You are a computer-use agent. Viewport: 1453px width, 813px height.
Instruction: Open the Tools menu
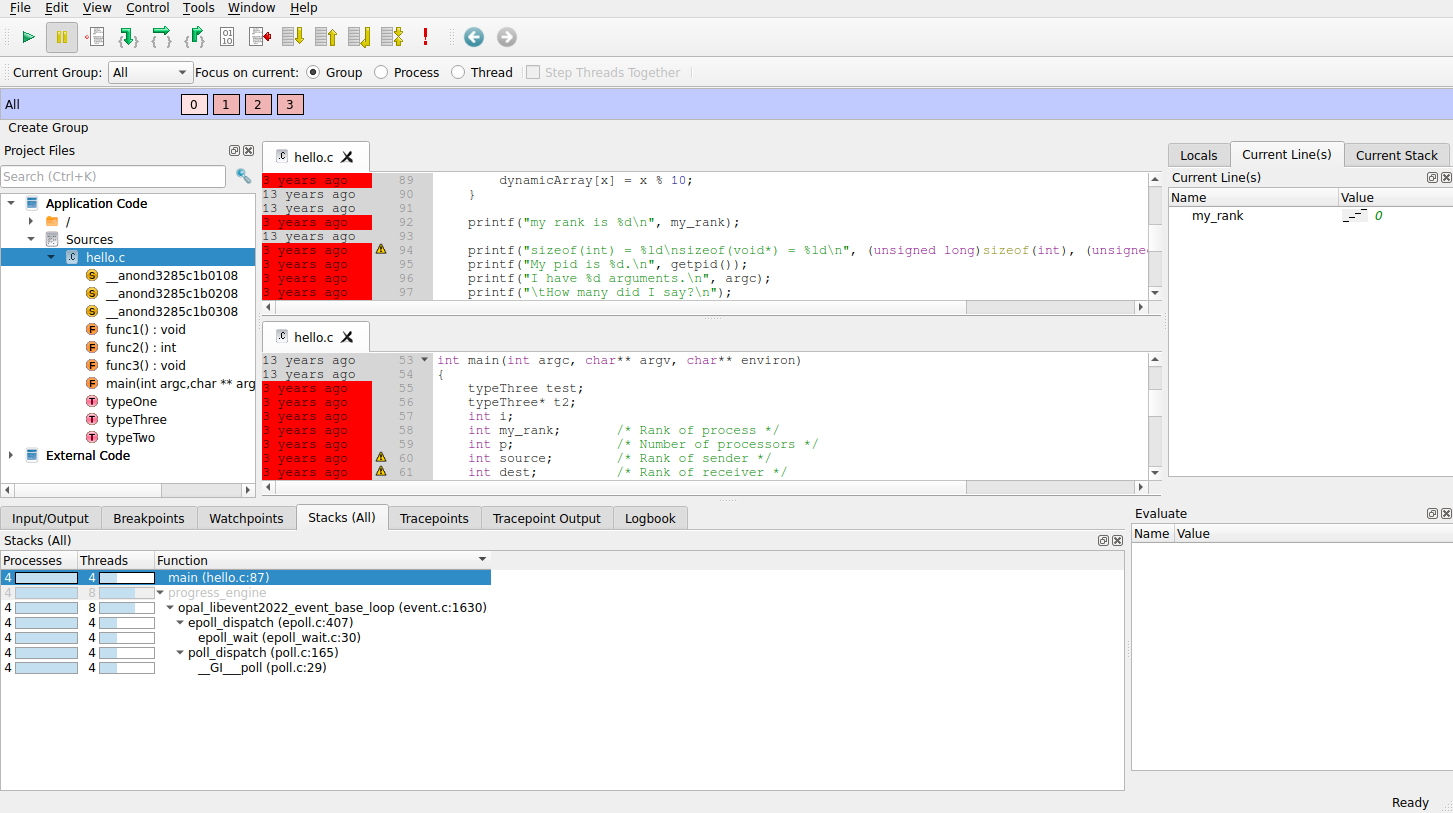[198, 8]
